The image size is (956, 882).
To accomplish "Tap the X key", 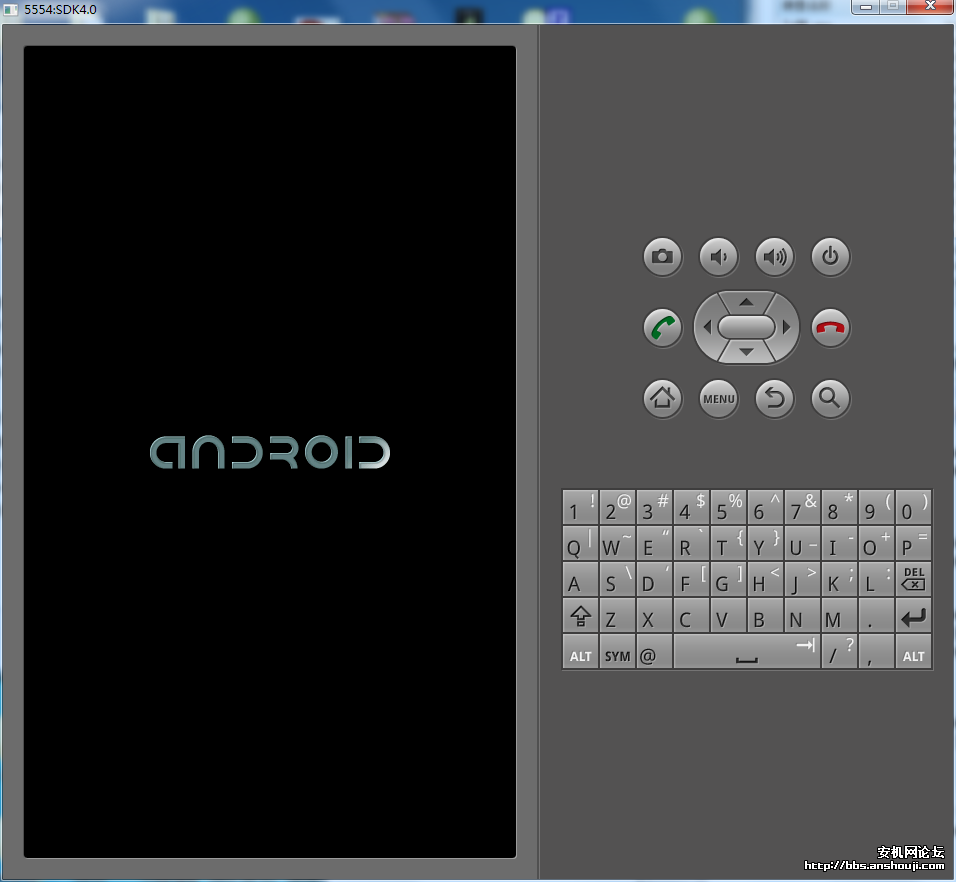I will 654,616.
